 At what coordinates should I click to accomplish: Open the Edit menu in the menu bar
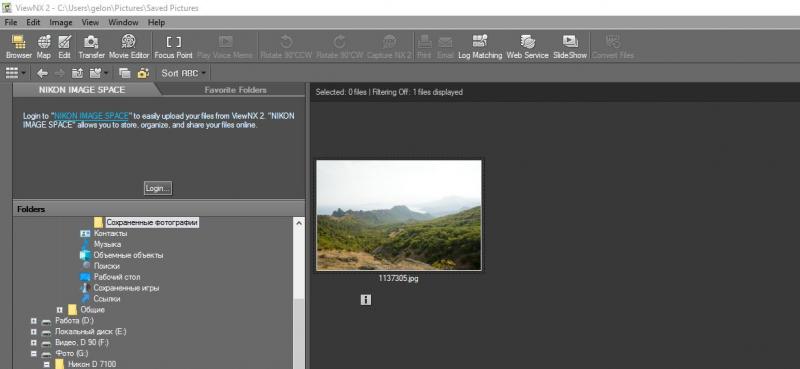pyautogui.click(x=33, y=22)
